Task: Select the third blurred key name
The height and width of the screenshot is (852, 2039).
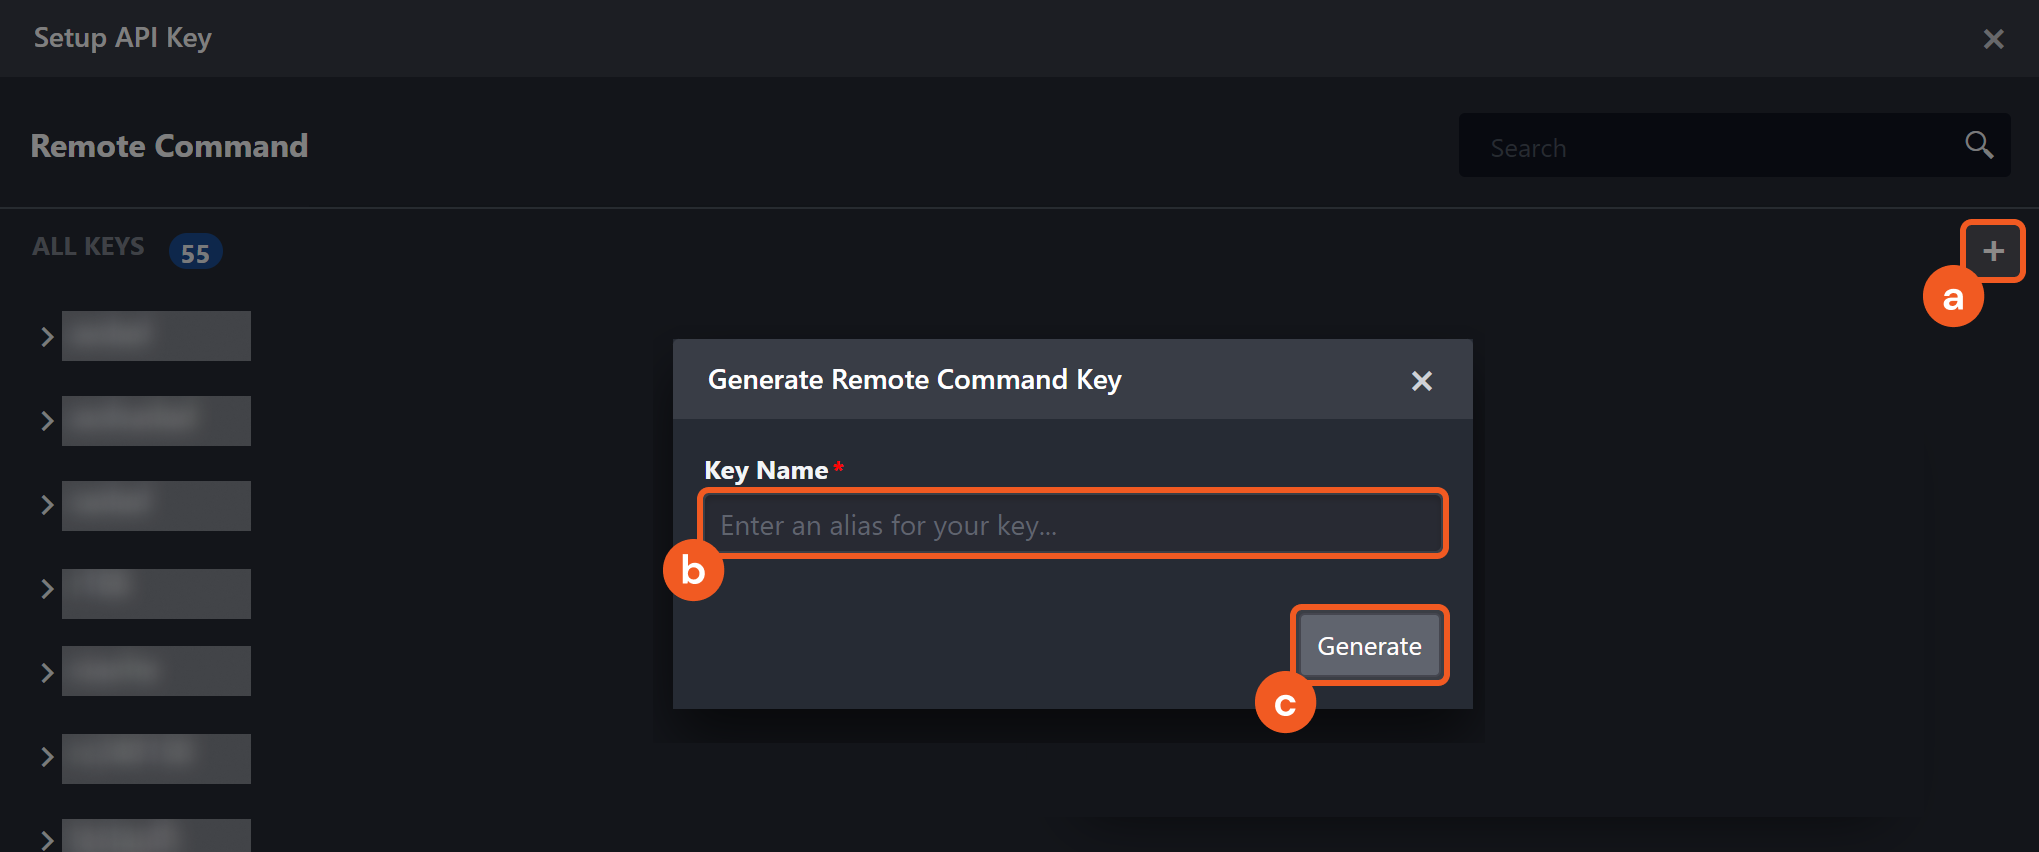Action: tap(156, 506)
